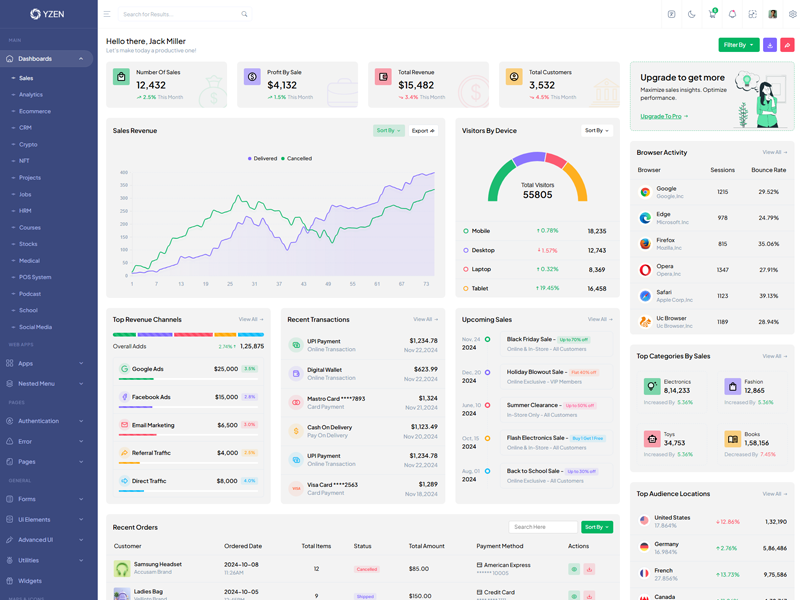
Task: Open the shopping cart in header
Action: [712, 14]
